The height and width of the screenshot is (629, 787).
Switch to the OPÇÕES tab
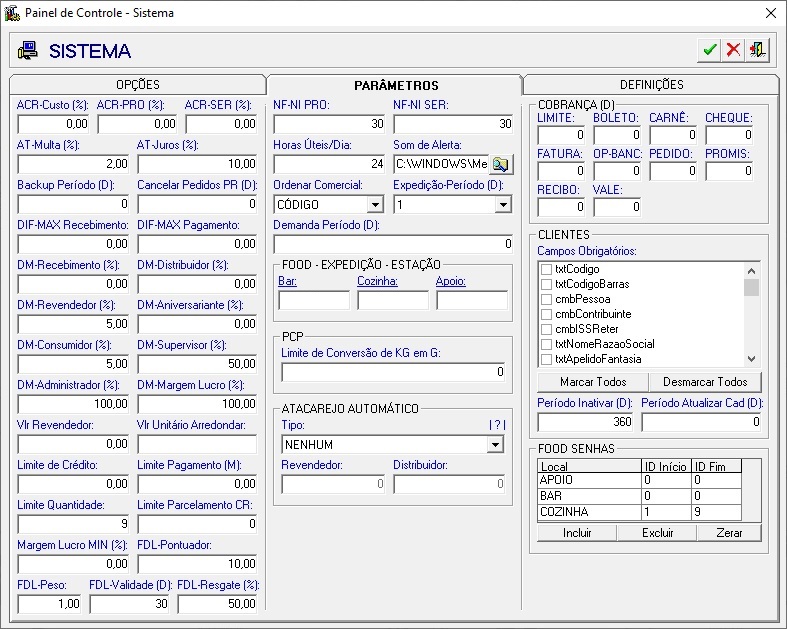[x=138, y=85]
